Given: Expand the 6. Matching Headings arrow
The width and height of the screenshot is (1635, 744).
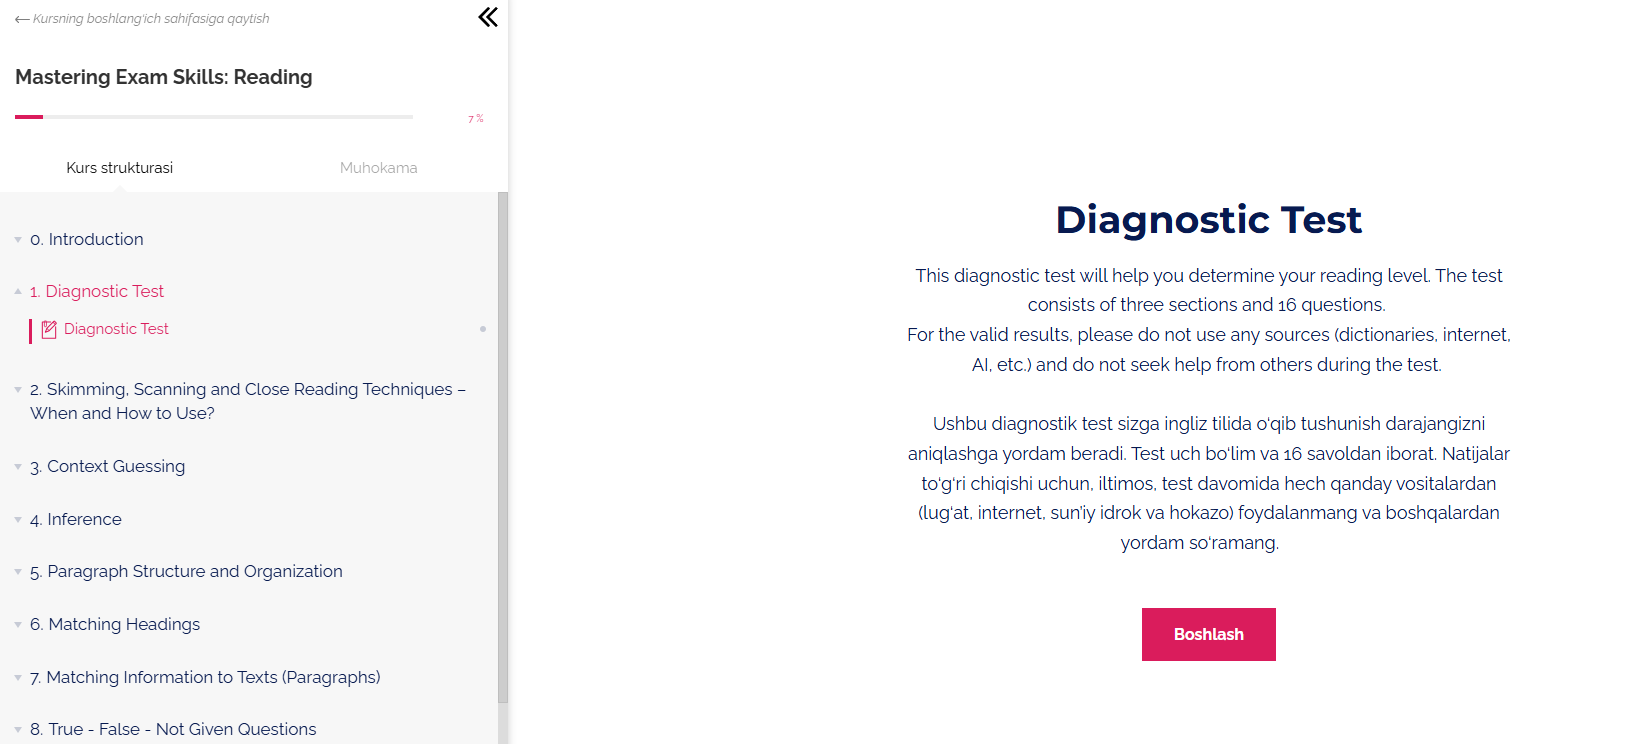Looking at the screenshot, I should tap(18, 625).
